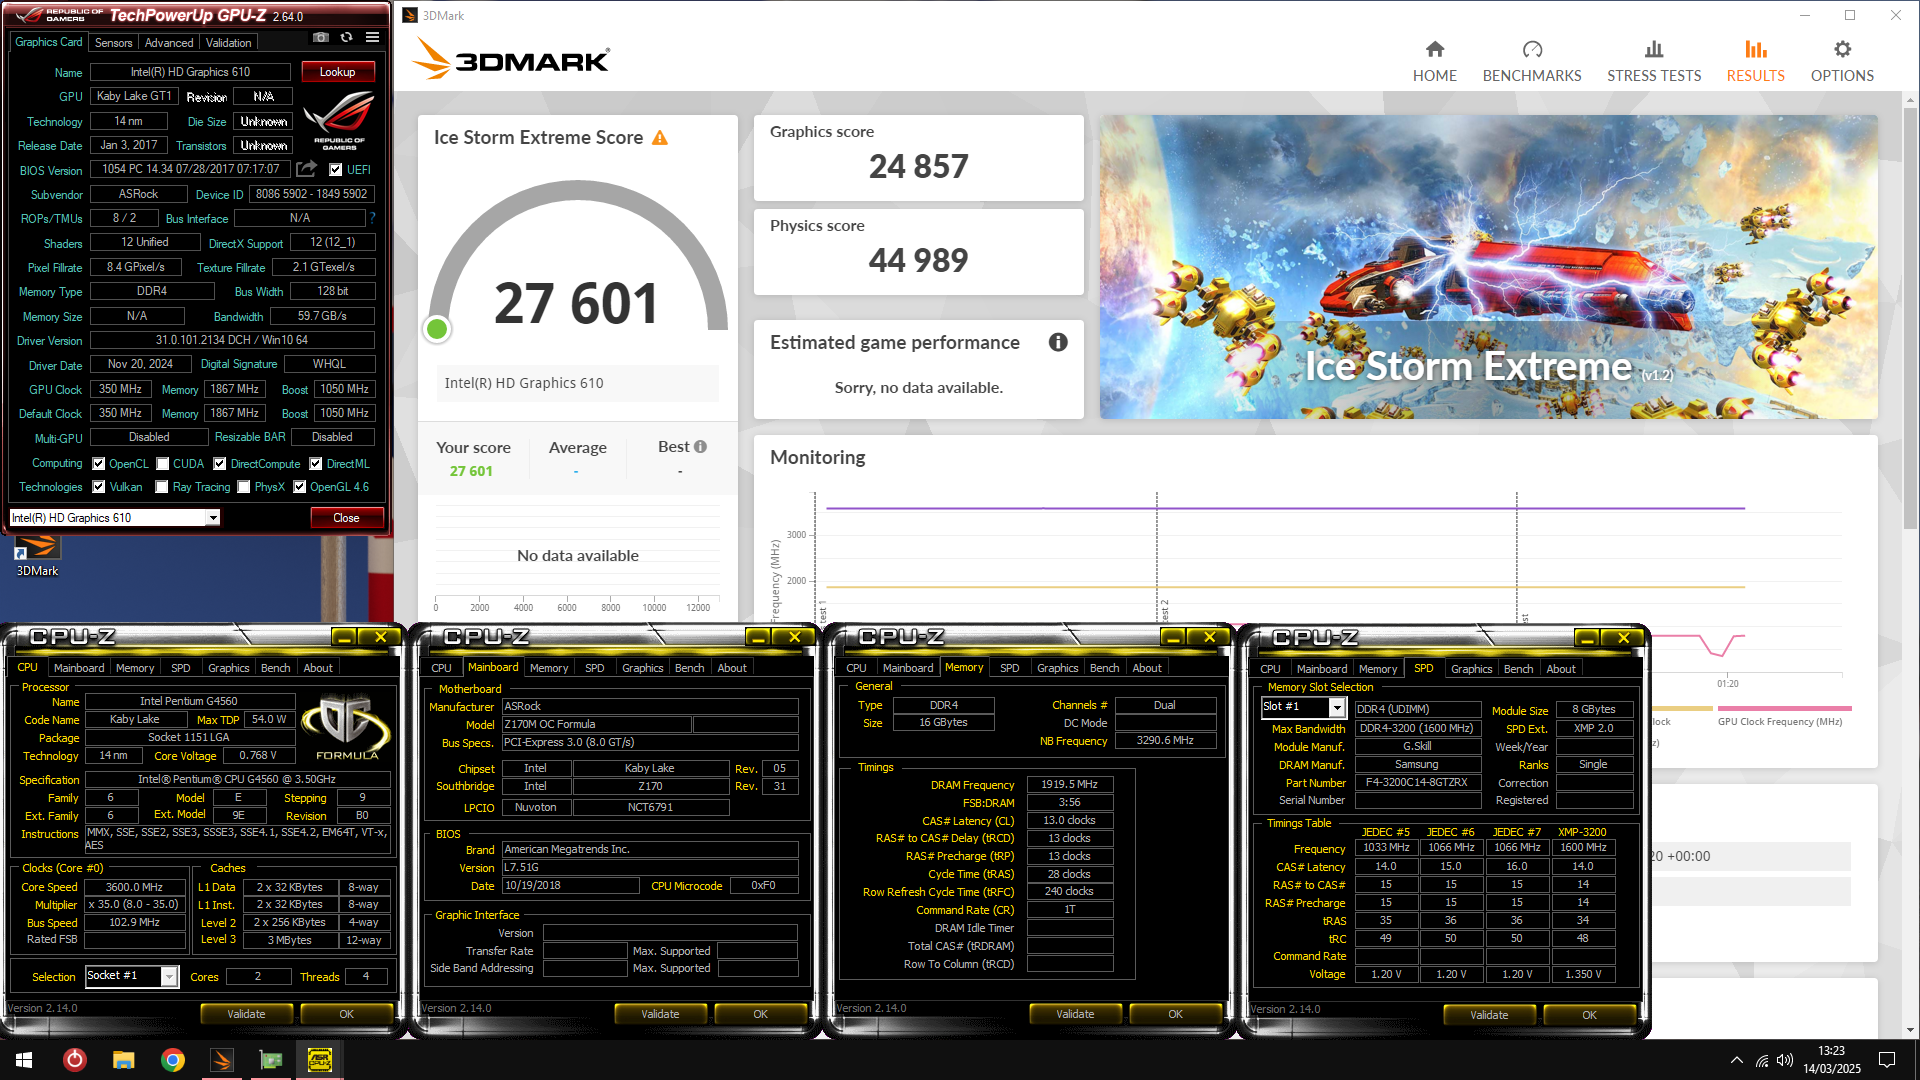1920x1080 pixels.
Task: Click the Part Number F4-3200C14-8GTZRX field
Action: pyautogui.click(x=1417, y=783)
